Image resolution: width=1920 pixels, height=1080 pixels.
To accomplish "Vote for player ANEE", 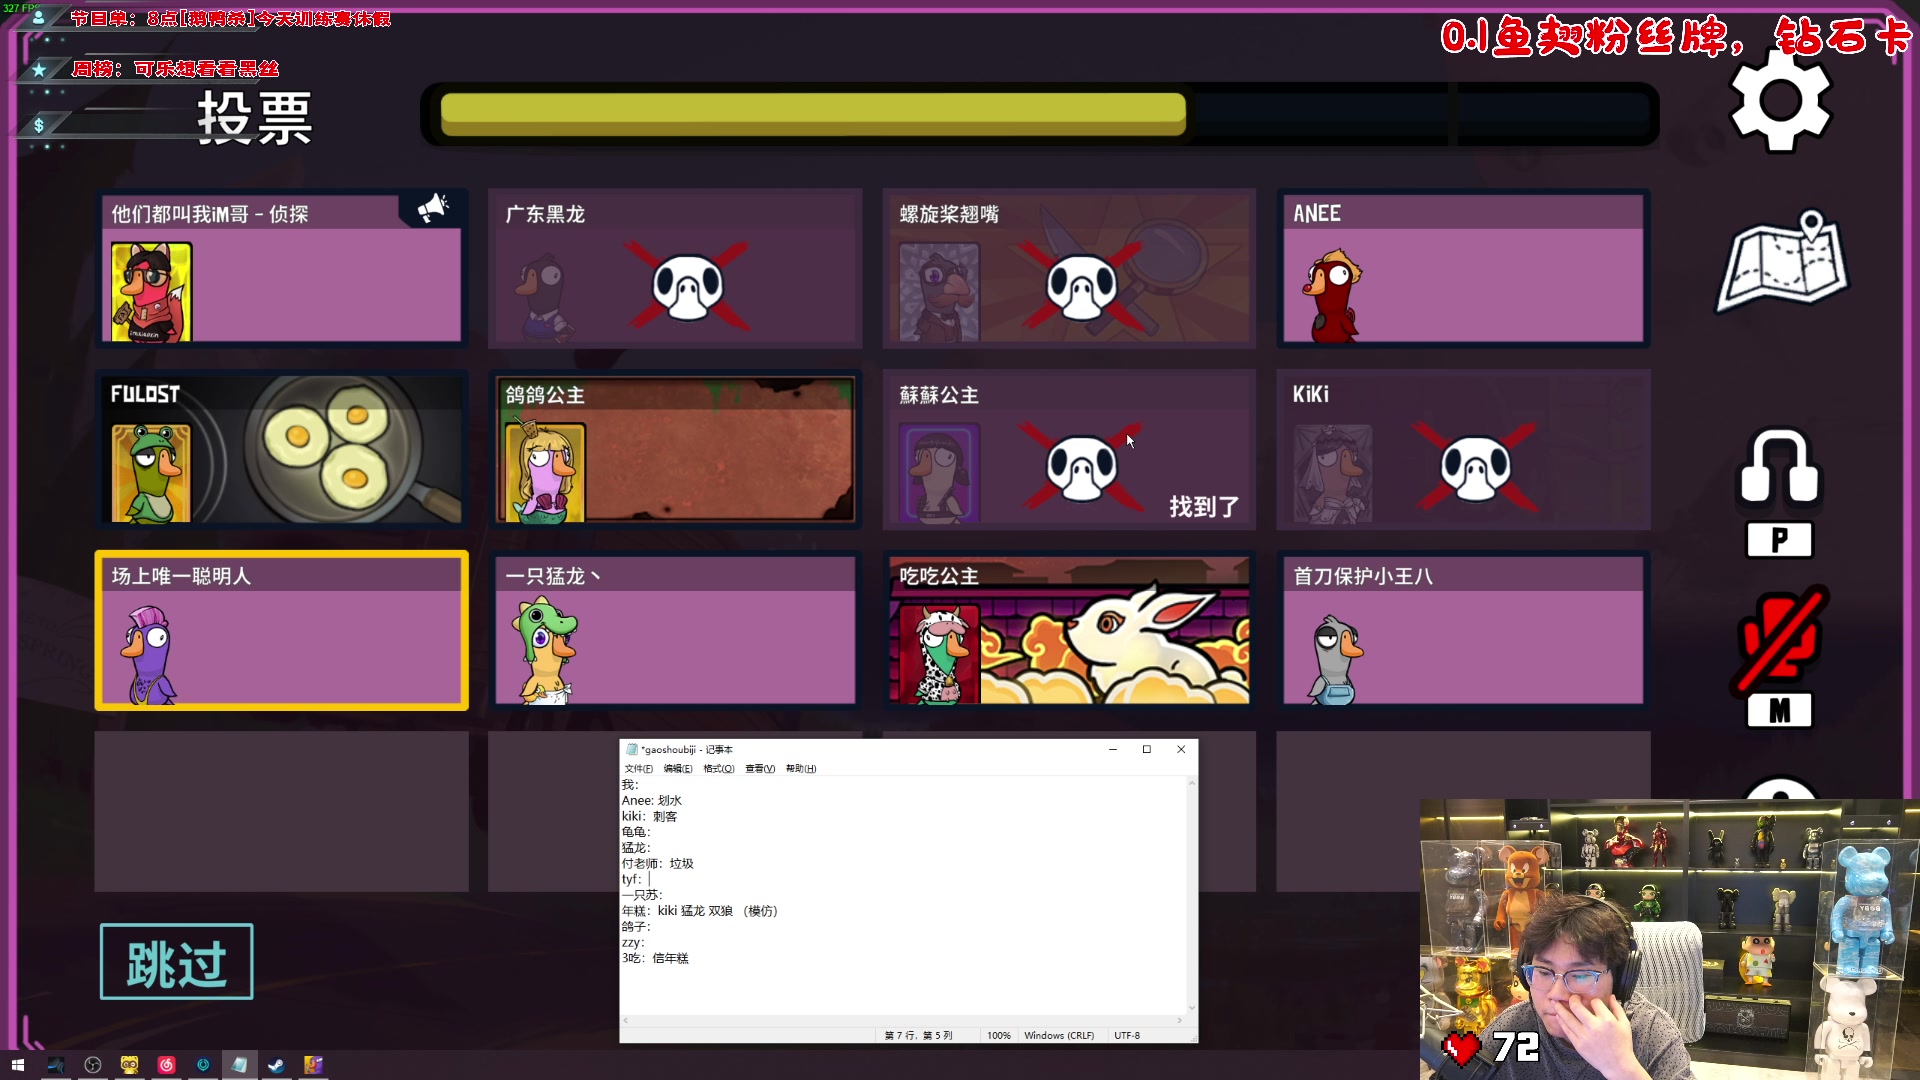I will point(1462,268).
